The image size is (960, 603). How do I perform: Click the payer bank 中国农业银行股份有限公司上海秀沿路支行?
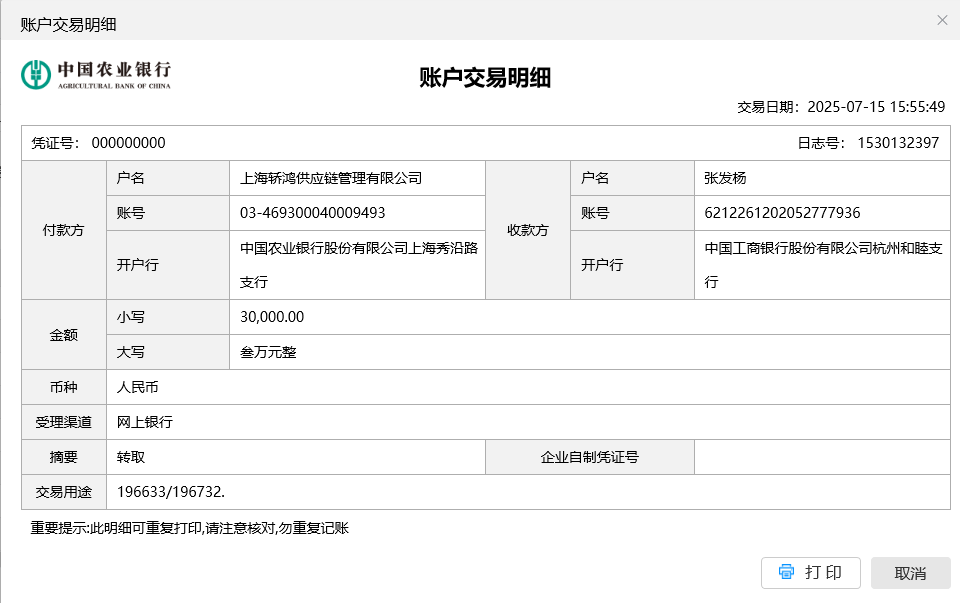point(358,265)
